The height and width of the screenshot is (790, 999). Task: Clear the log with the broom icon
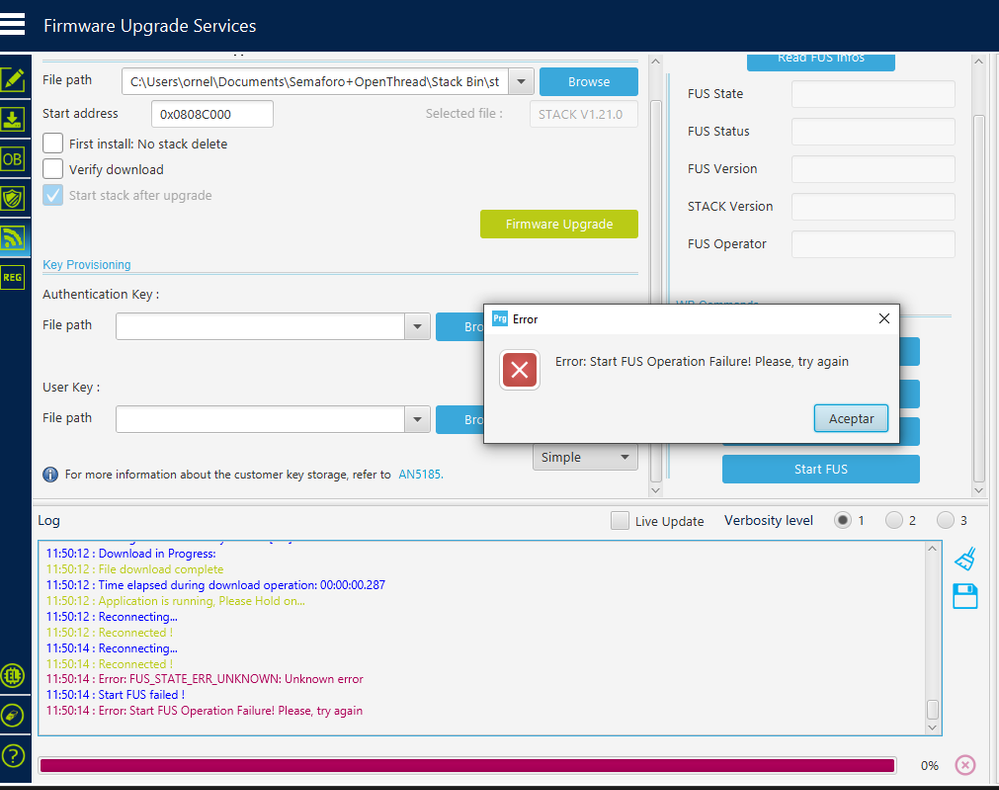pos(965,559)
